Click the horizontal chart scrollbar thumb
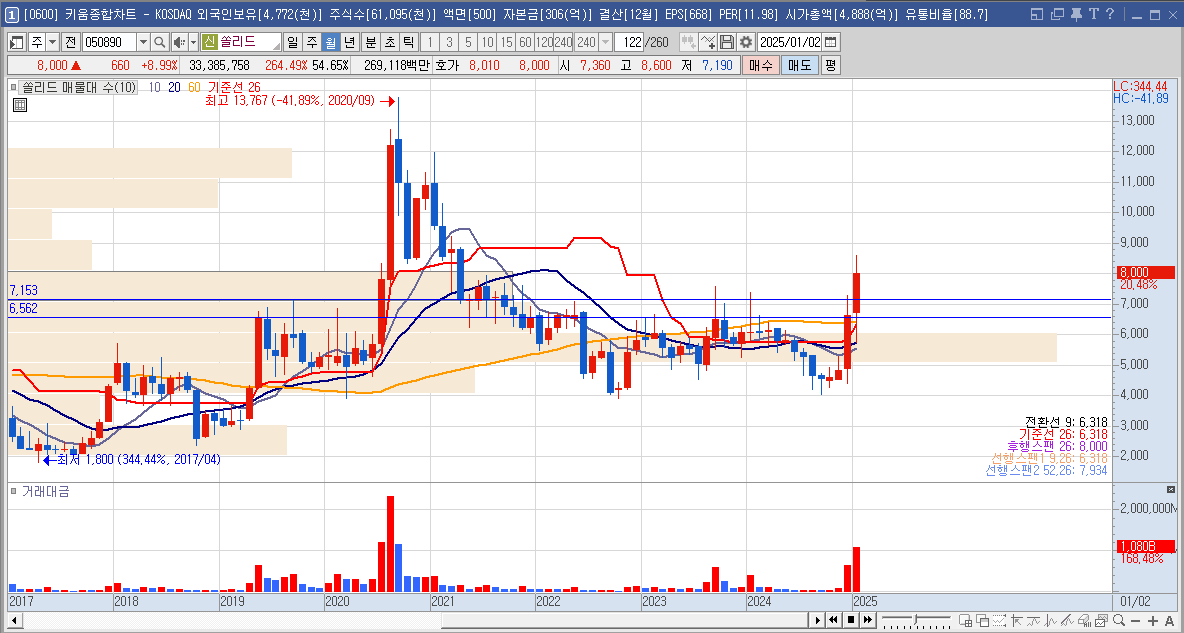The width and height of the screenshot is (1184, 633). tap(623, 620)
